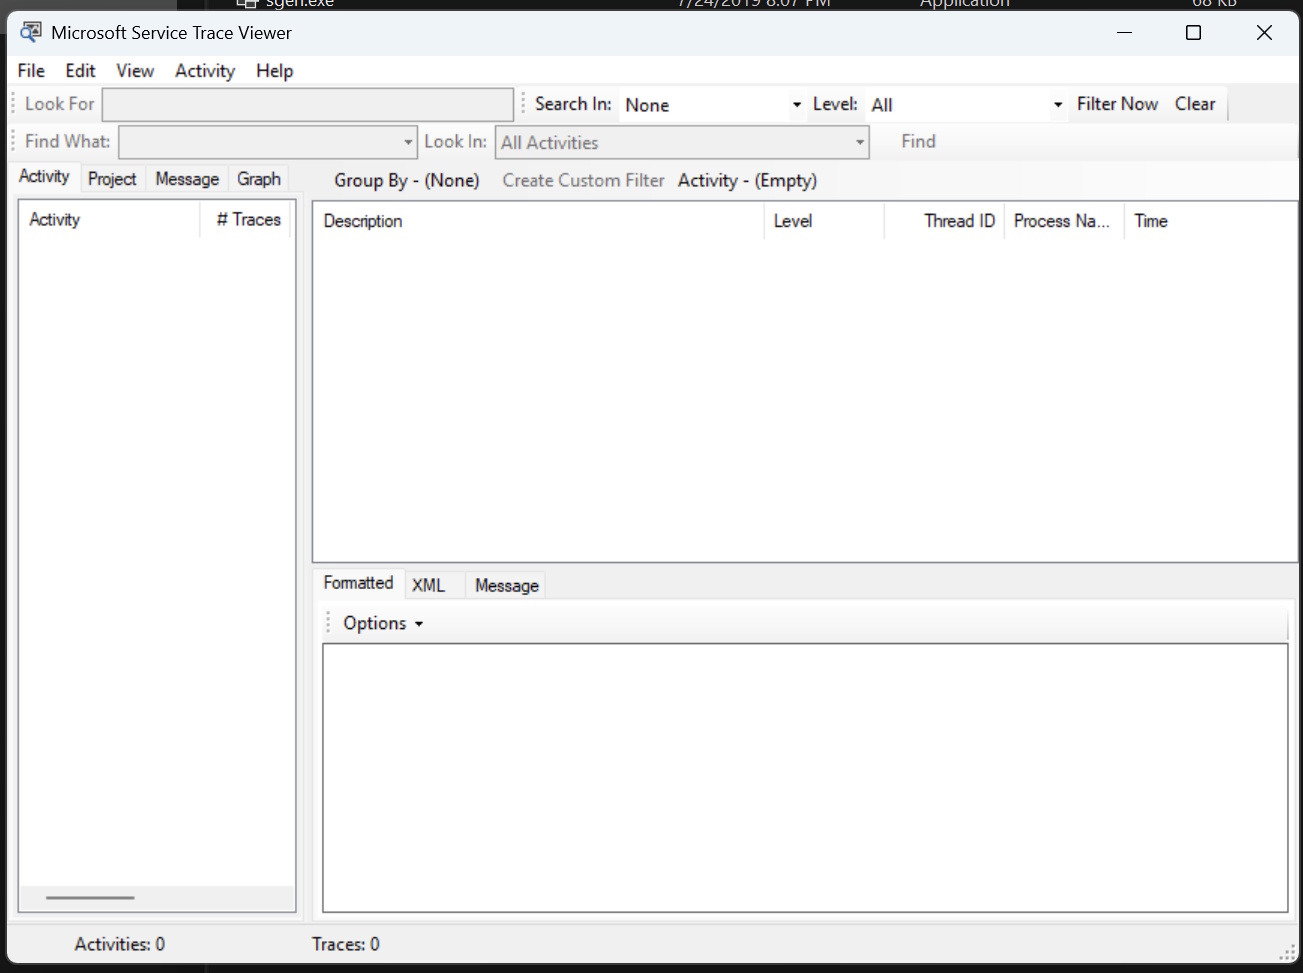Minimize the Service Trace Viewer window

click(1125, 33)
